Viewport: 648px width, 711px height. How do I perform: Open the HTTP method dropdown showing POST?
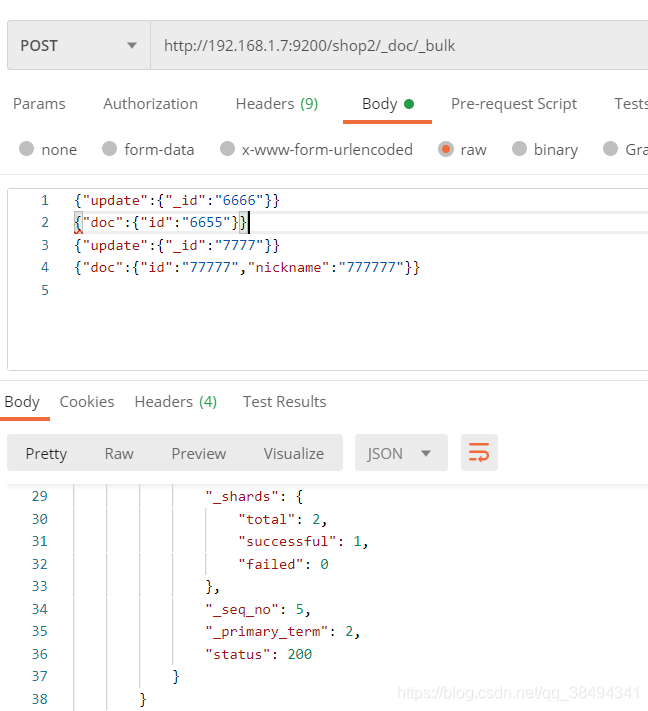78,46
